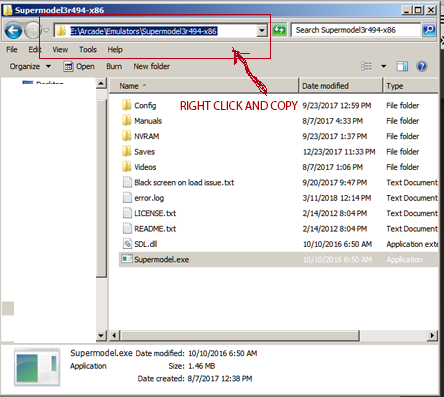Click the error.log file name
This screenshot has width=444, height=397.
(x=149, y=198)
